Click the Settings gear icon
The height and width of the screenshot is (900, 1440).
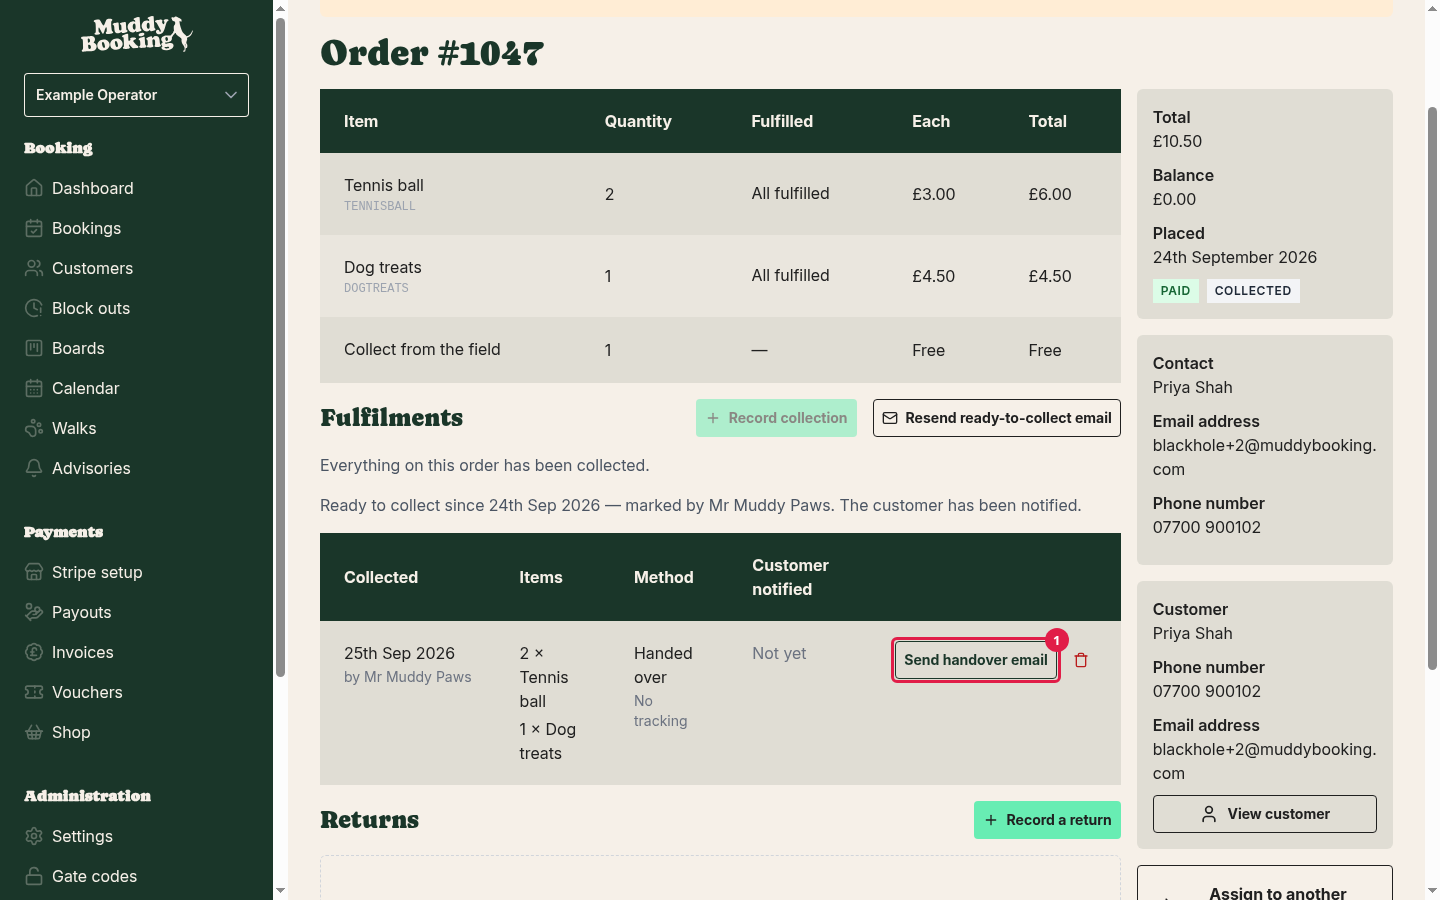[34, 836]
